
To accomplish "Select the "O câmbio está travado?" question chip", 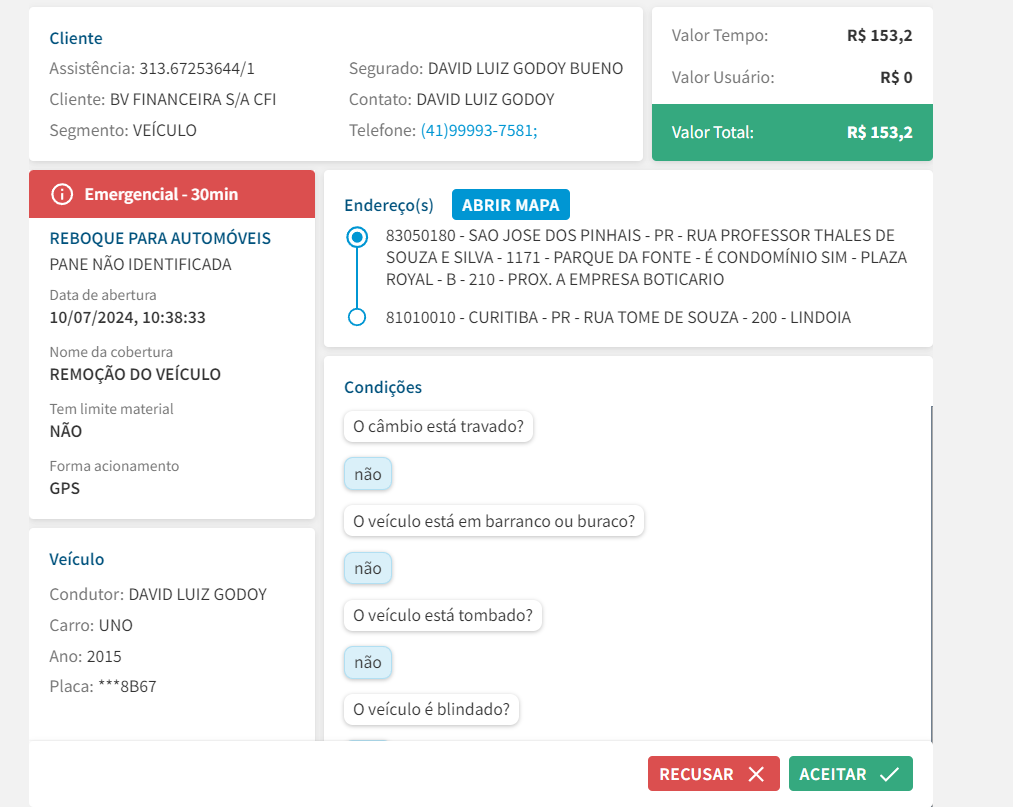I will tap(439, 427).
